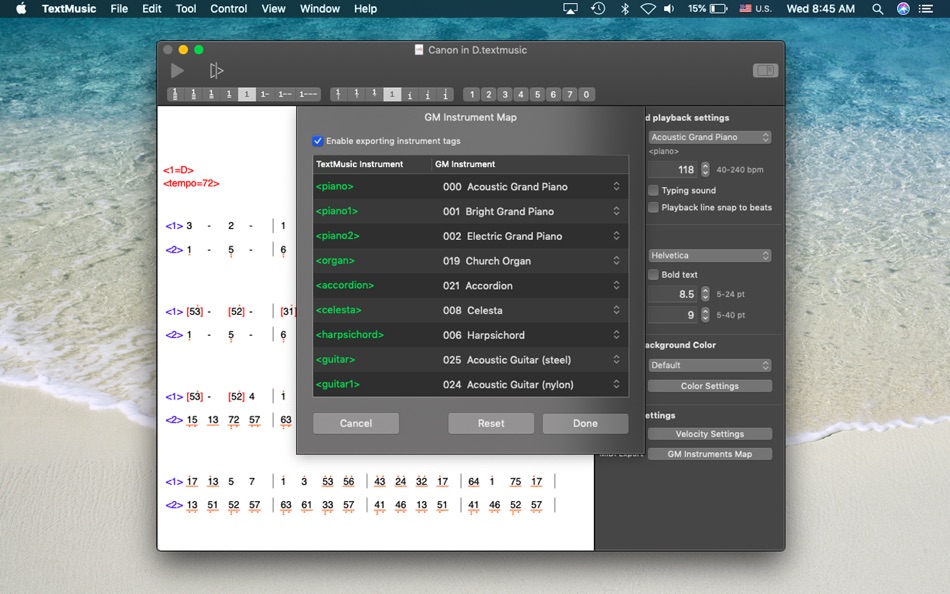Select the two-dots-below octave
Screen dimensions: 950x594
(x=356, y=95)
